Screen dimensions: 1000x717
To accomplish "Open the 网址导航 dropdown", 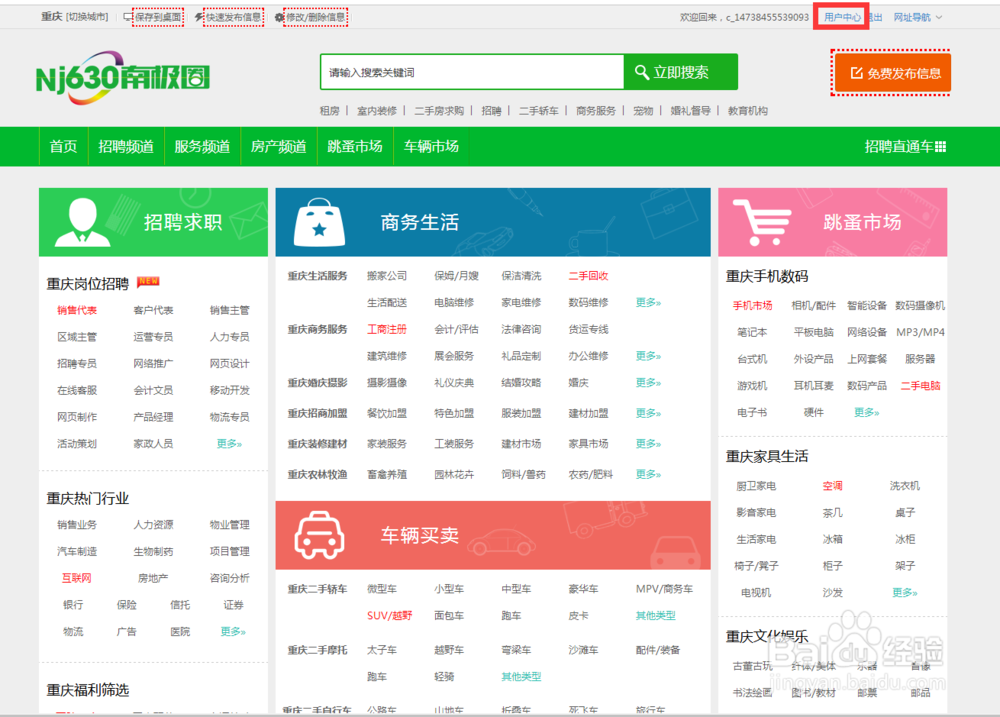I will [x=913, y=16].
